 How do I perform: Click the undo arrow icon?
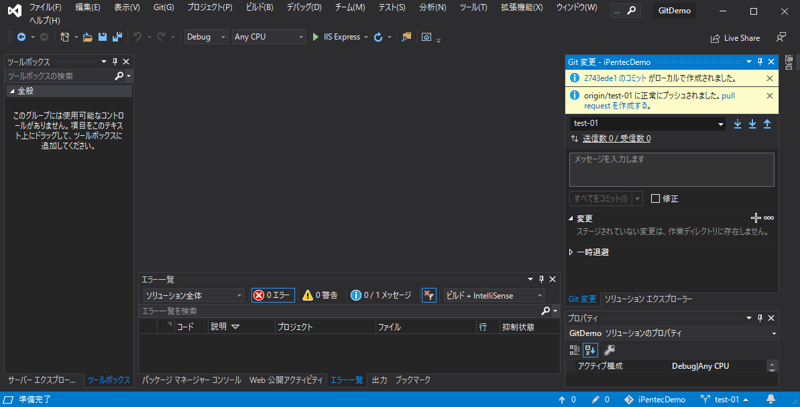pyautogui.click(x=137, y=37)
